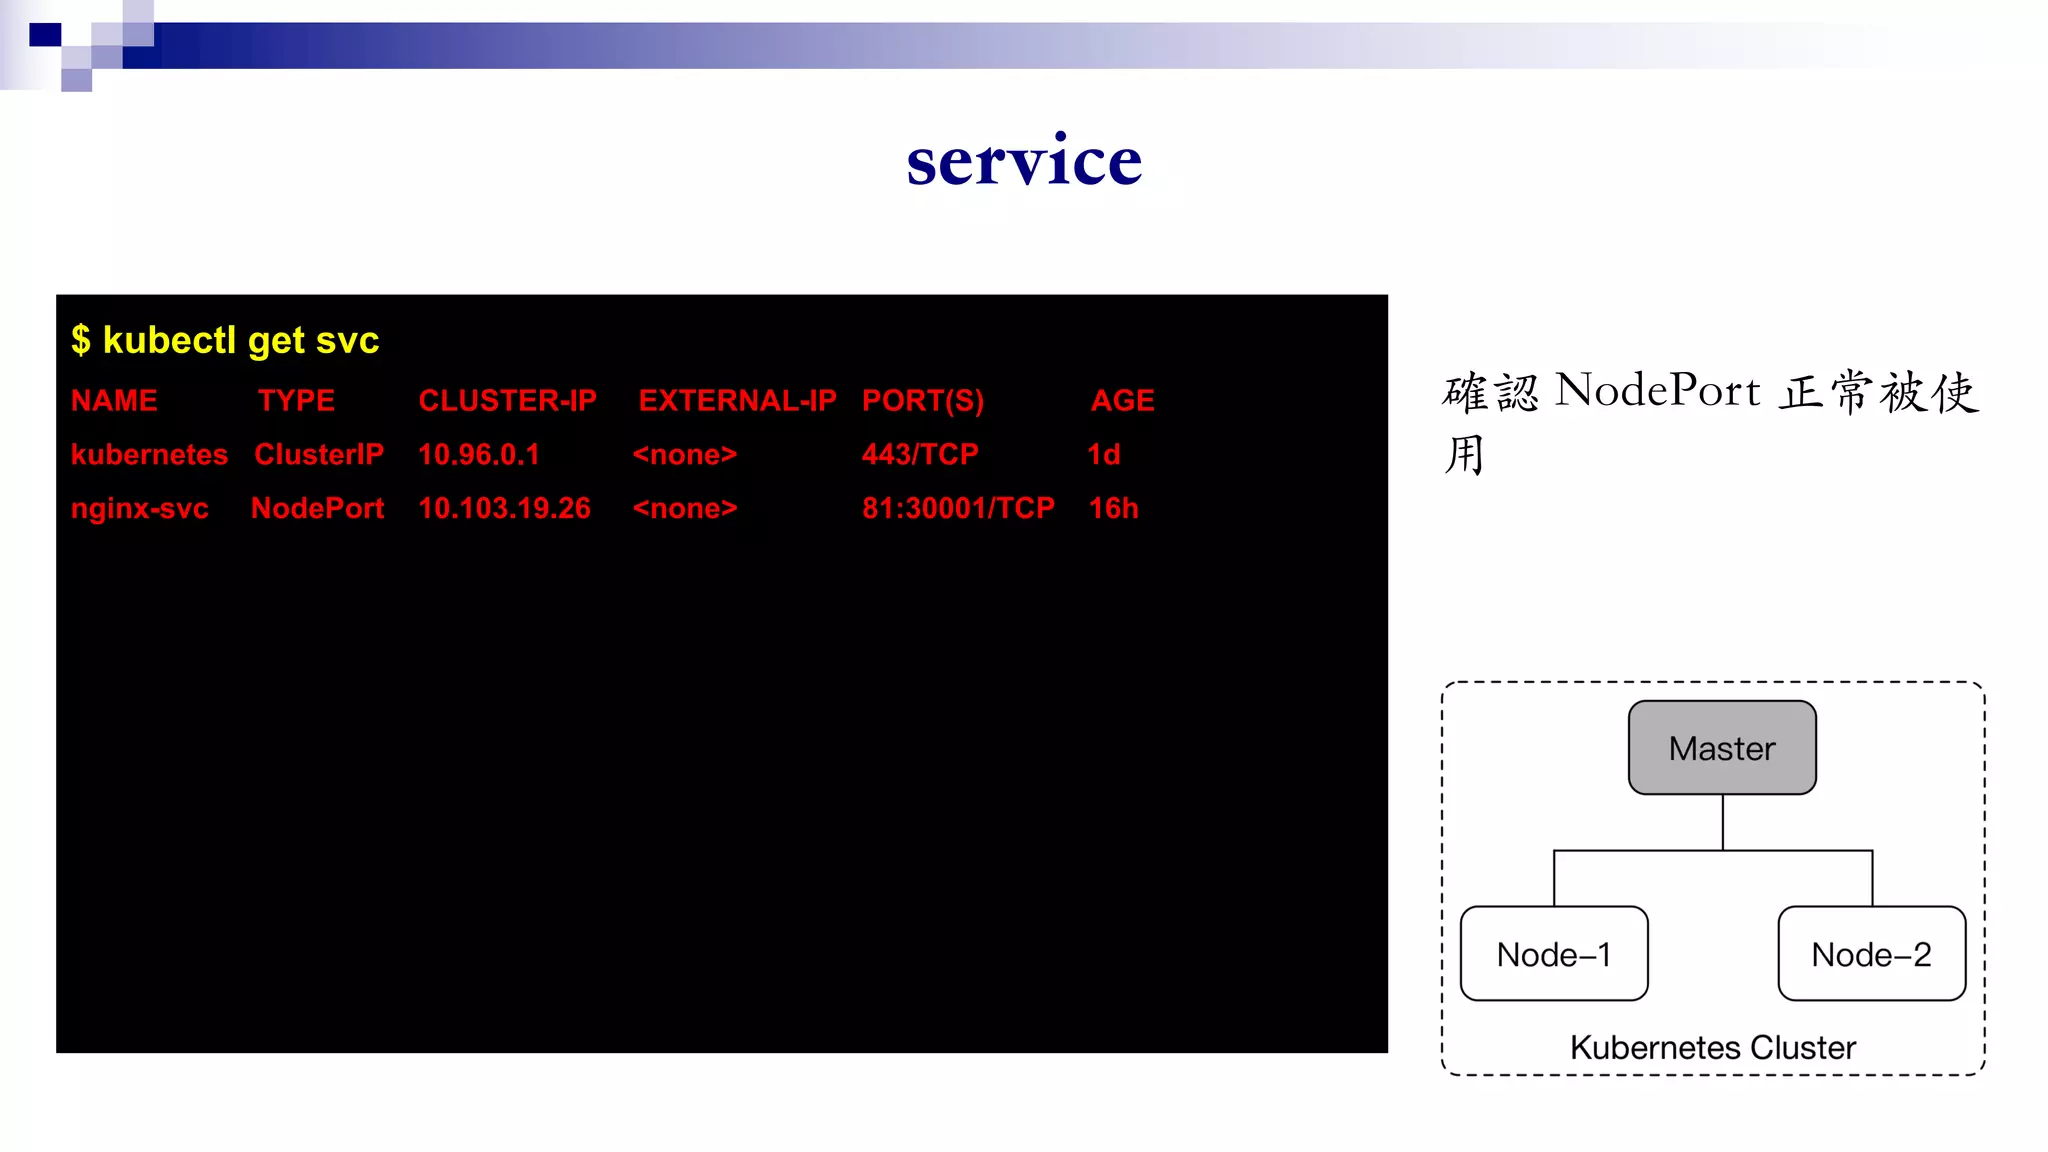Click the PORT(S) column header
This screenshot has width=2048, height=1152.
tap(923, 400)
